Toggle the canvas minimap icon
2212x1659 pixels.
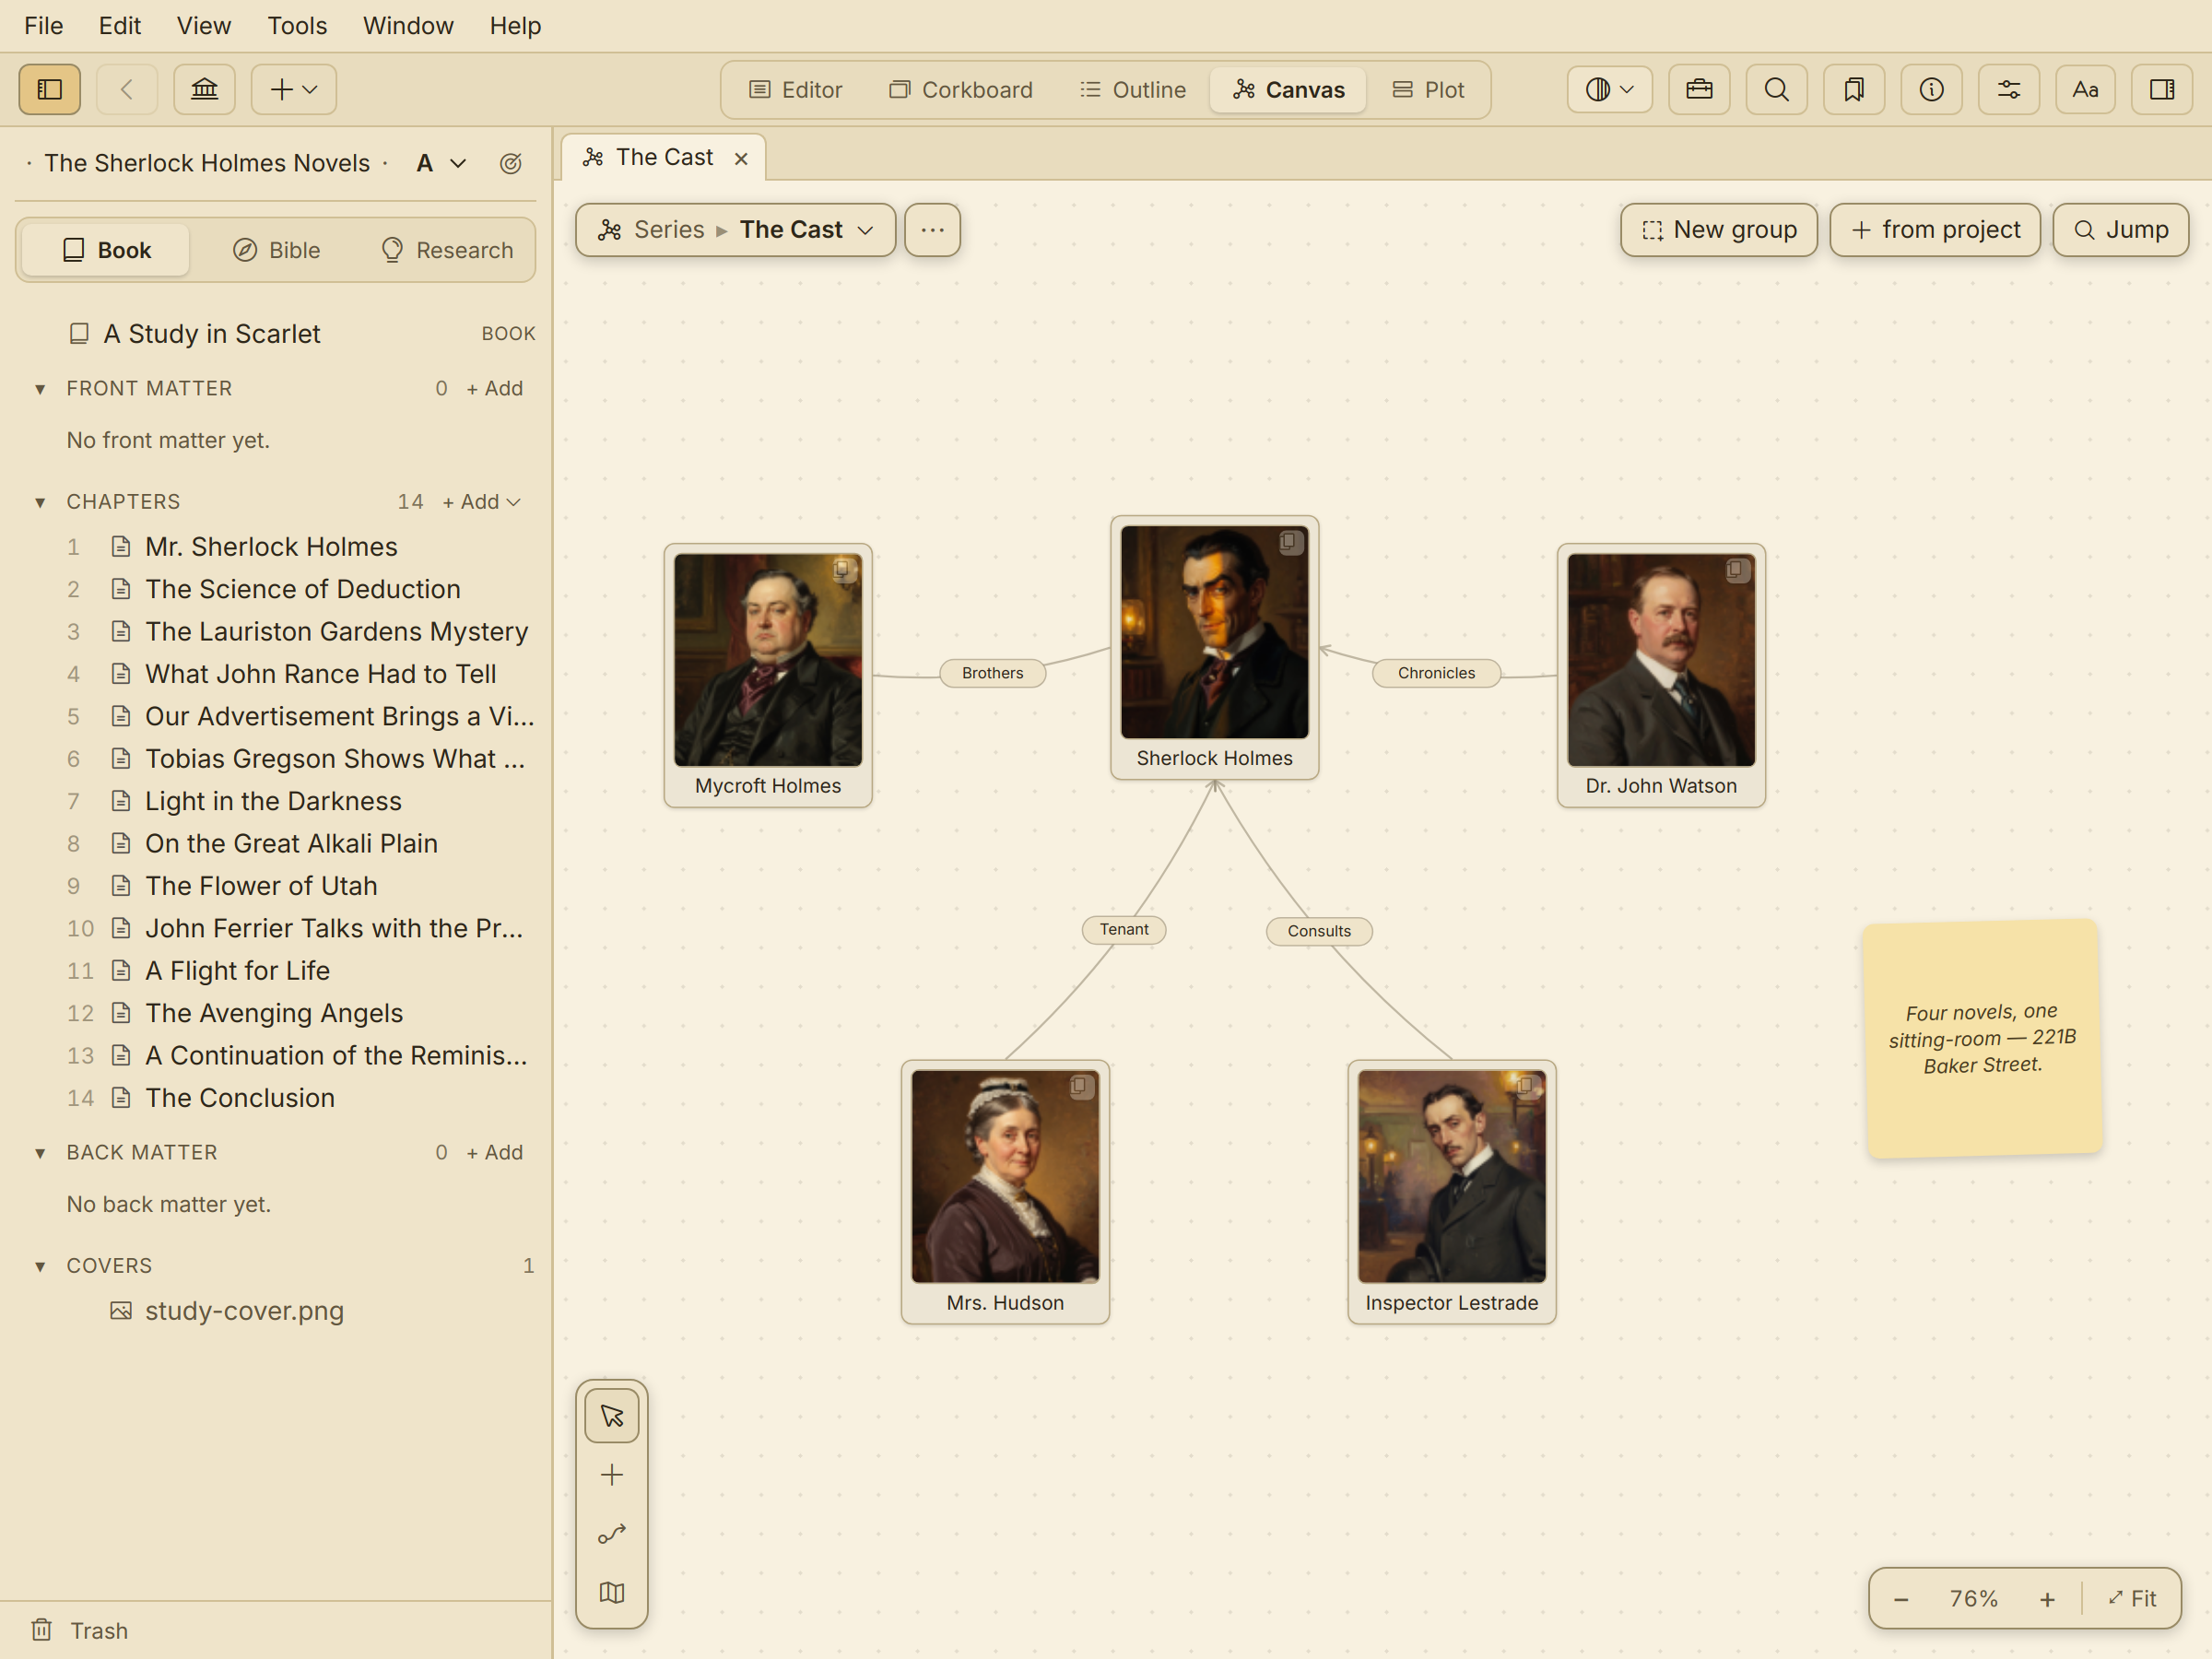(612, 1593)
